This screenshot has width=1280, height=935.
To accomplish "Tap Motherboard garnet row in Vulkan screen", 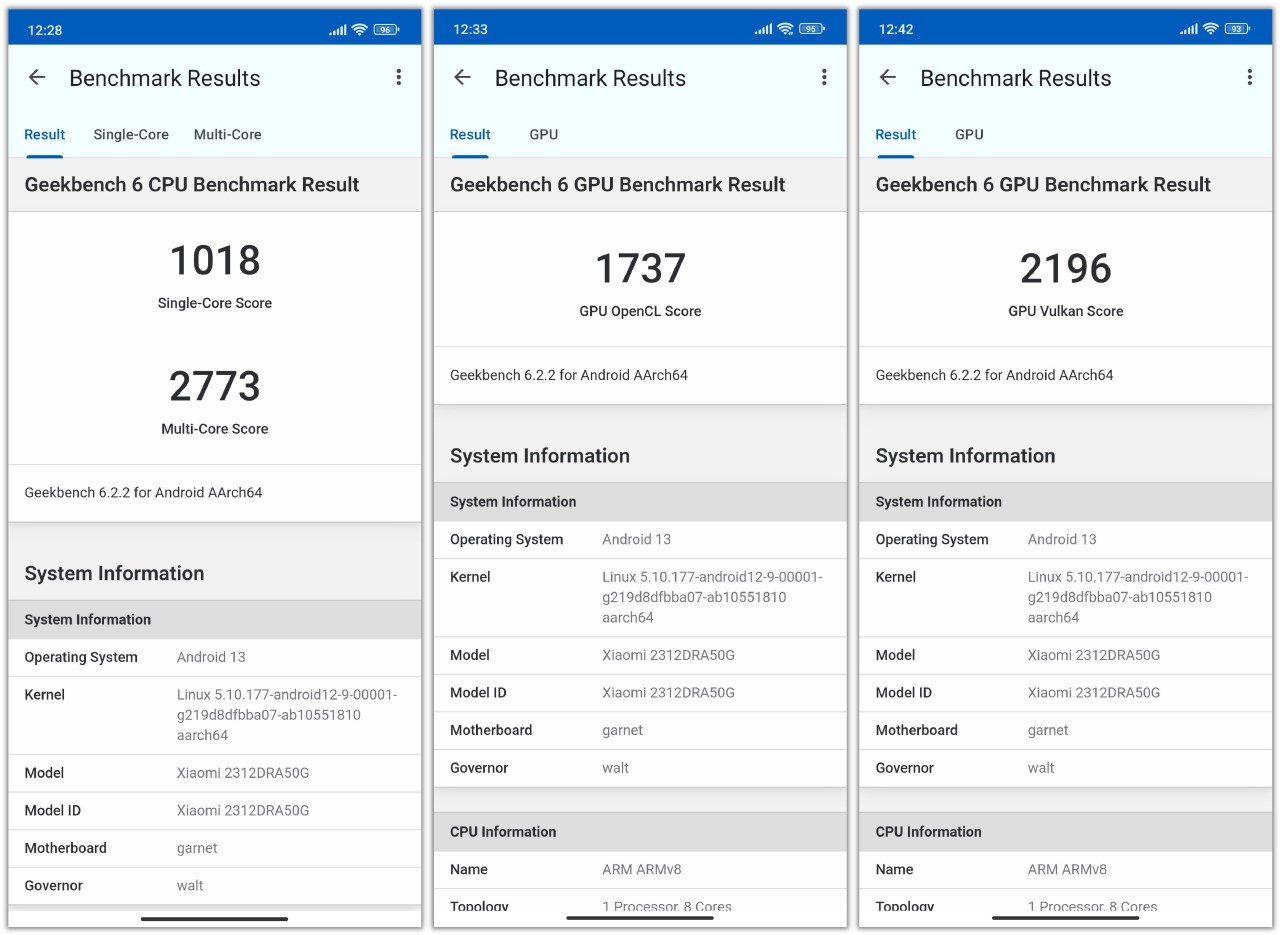I will tap(1066, 730).
